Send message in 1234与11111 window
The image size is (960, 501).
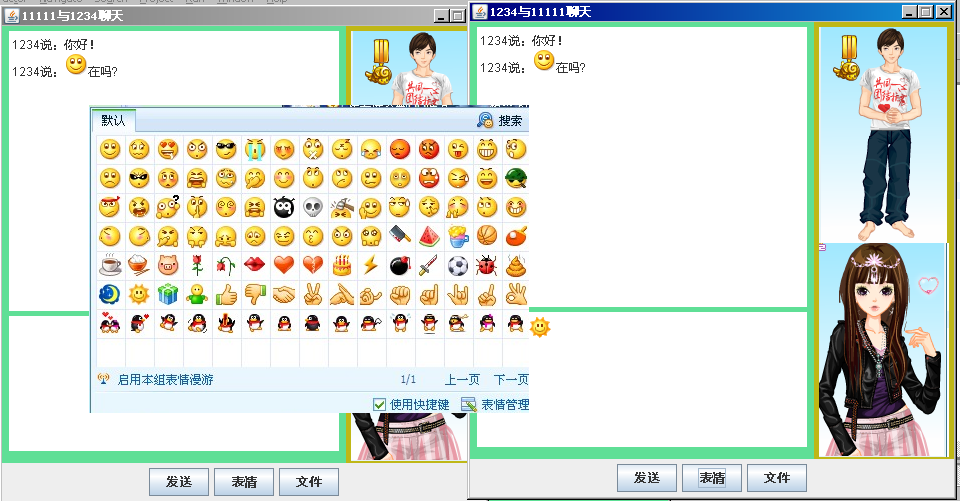click(647, 478)
